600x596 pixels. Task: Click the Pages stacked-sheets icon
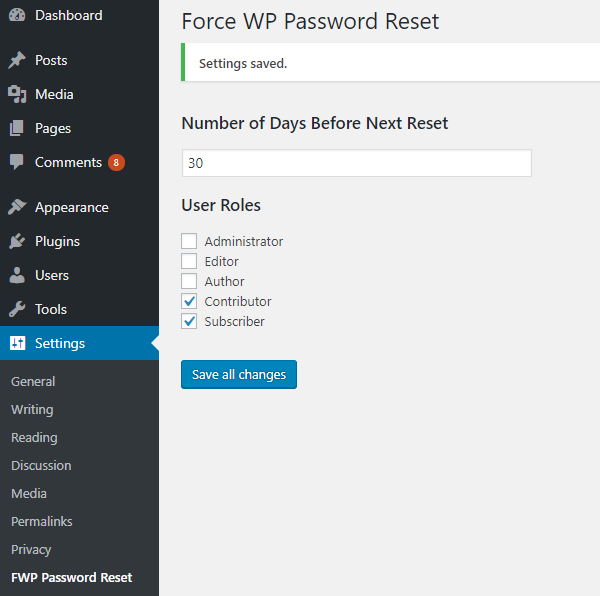pos(17,128)
